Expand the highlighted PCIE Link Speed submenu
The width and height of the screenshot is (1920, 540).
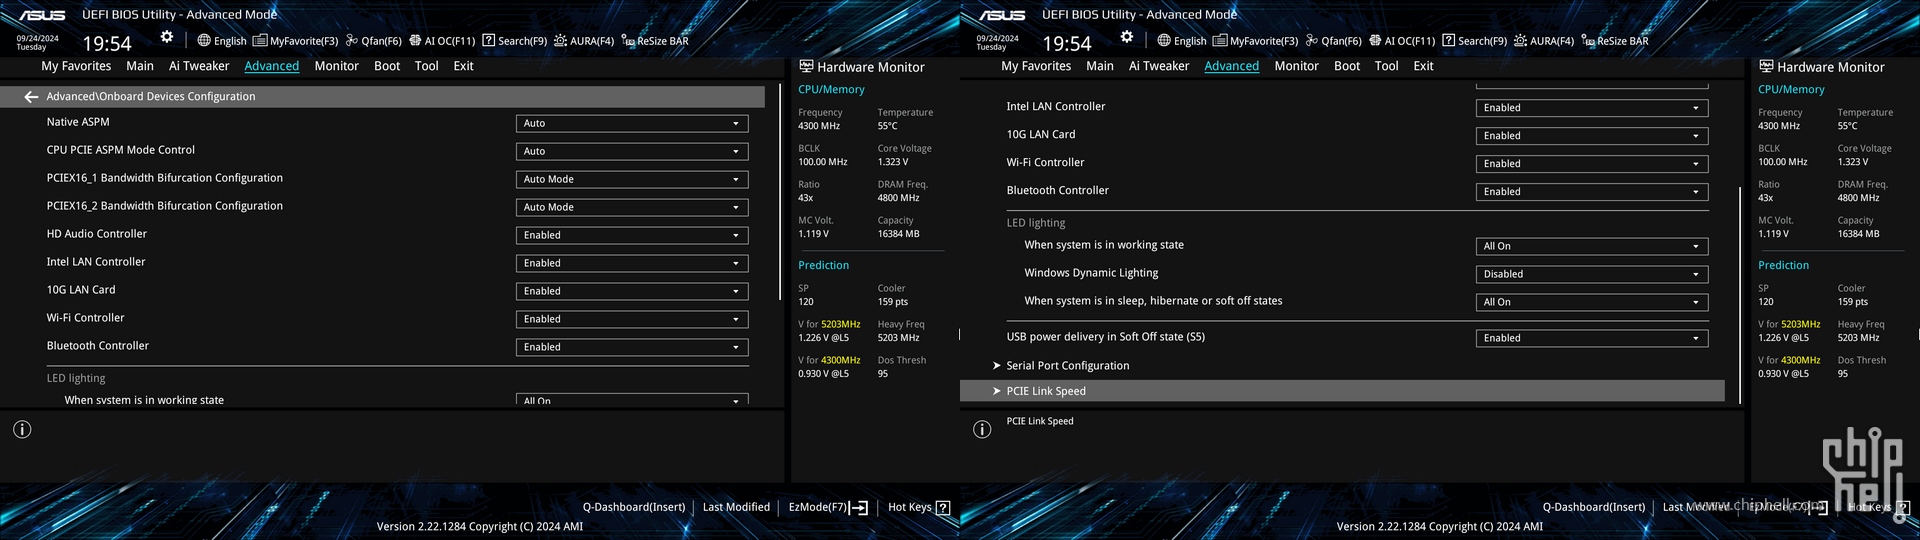pyautogui.click(x=1343, y=391)
